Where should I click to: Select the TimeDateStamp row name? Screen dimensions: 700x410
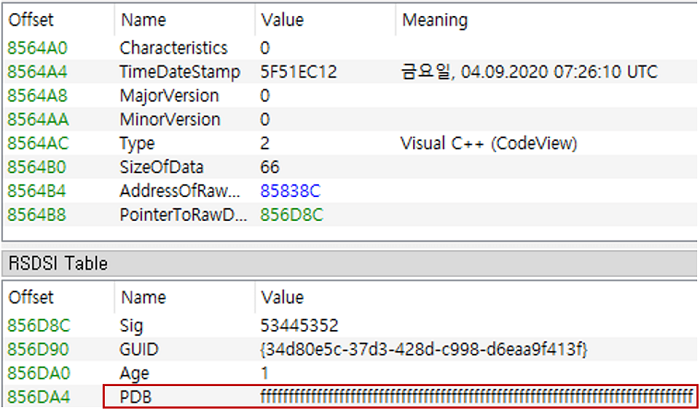tap(180, 72)
